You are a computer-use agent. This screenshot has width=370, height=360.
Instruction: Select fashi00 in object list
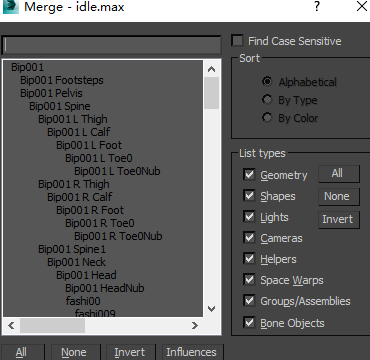[83, 301]
